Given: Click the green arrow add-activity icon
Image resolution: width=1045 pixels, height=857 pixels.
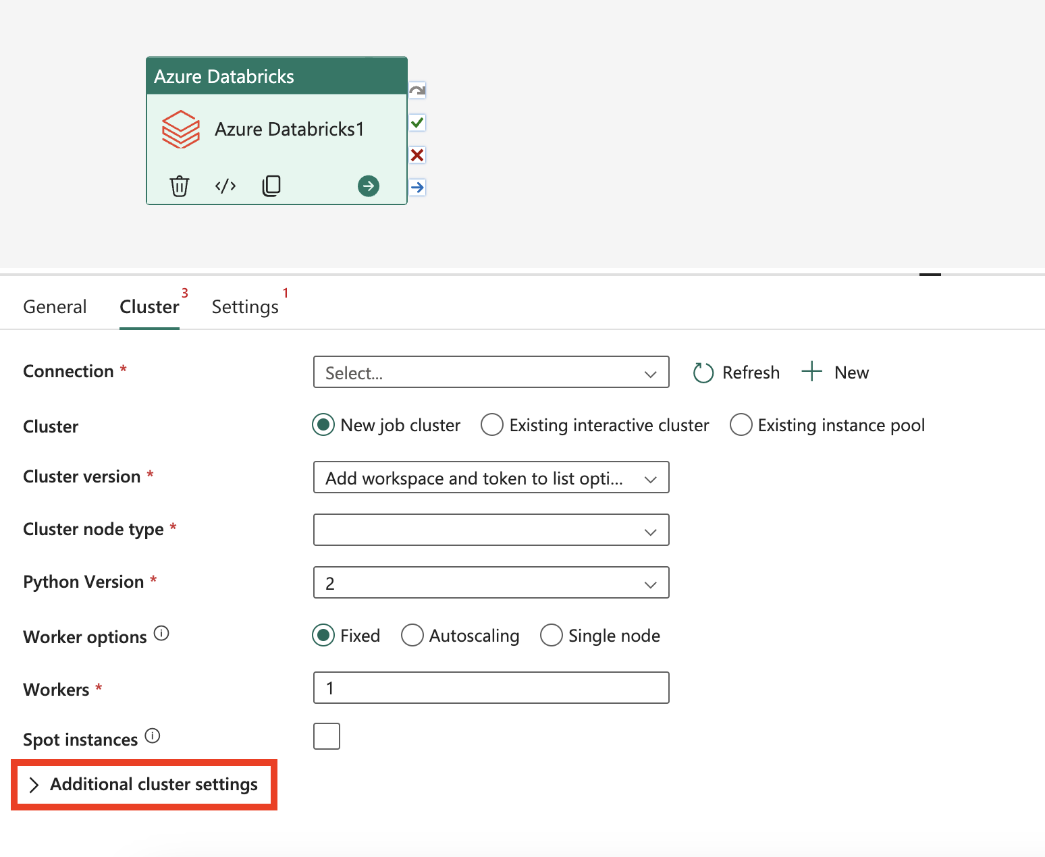Looking at the screenshot, I should pos(369,186).
